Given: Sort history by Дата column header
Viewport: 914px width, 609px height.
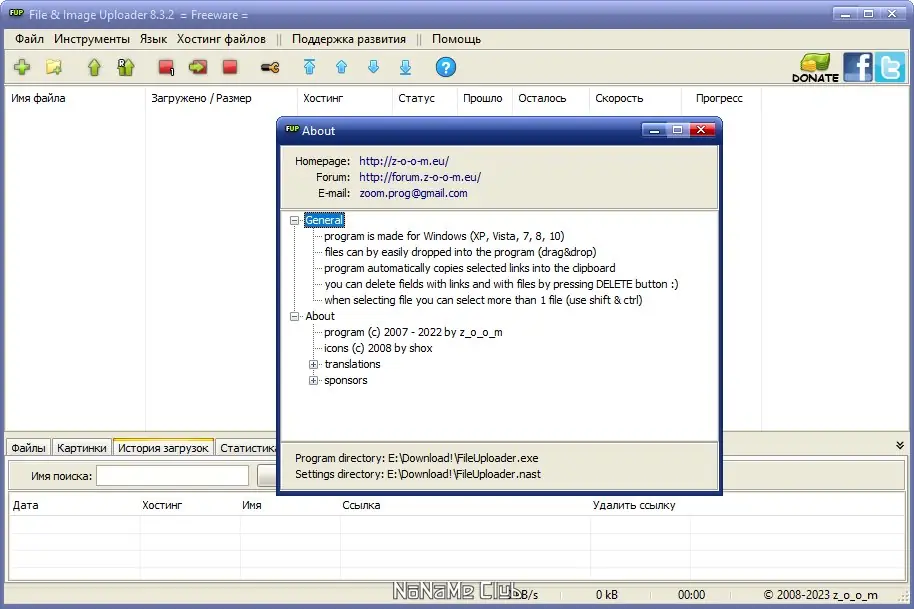Looking at the screenshot, I should point(75,505).
